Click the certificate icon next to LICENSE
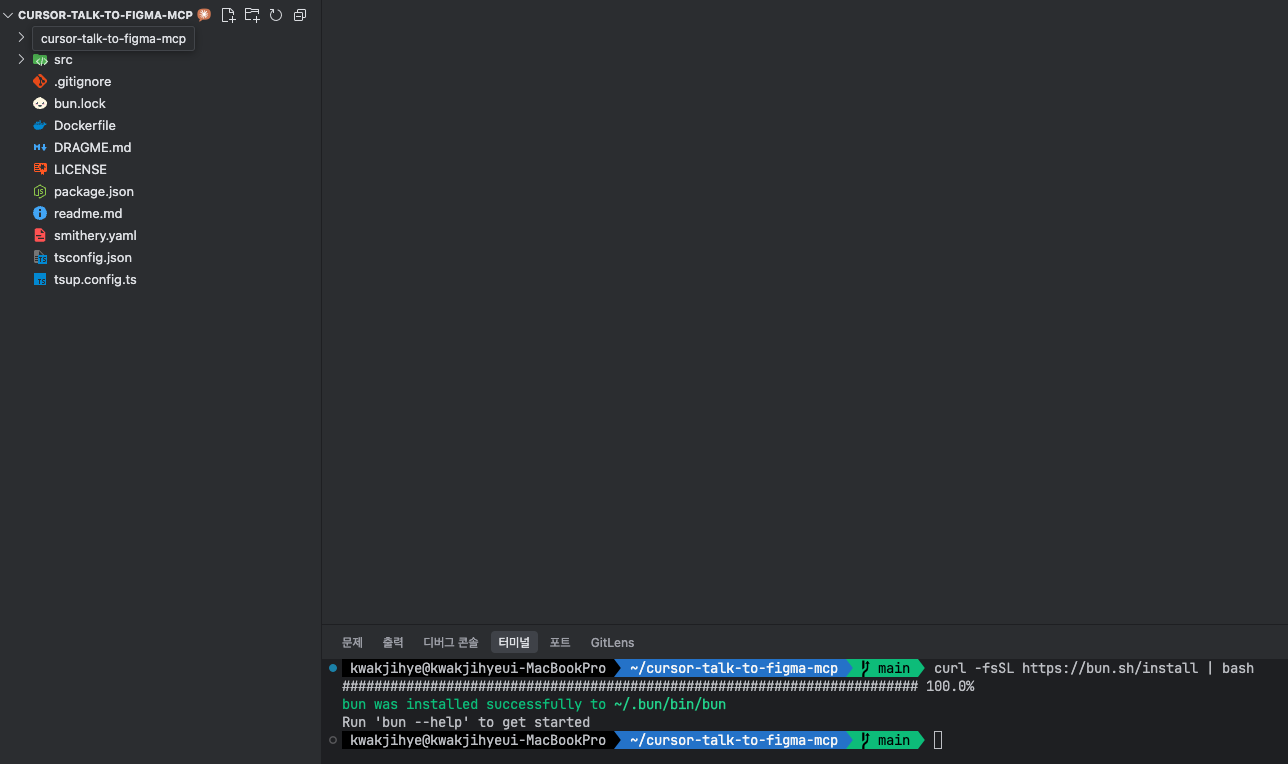The width and height of the screenshot is (1288, 764). (x=40, y=170)
